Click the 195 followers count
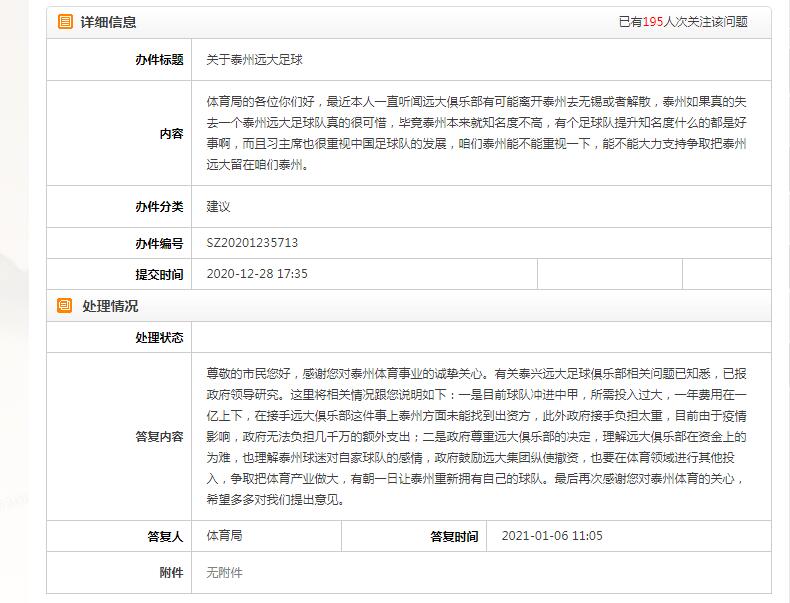790x603 pixels. click(653, 22)
